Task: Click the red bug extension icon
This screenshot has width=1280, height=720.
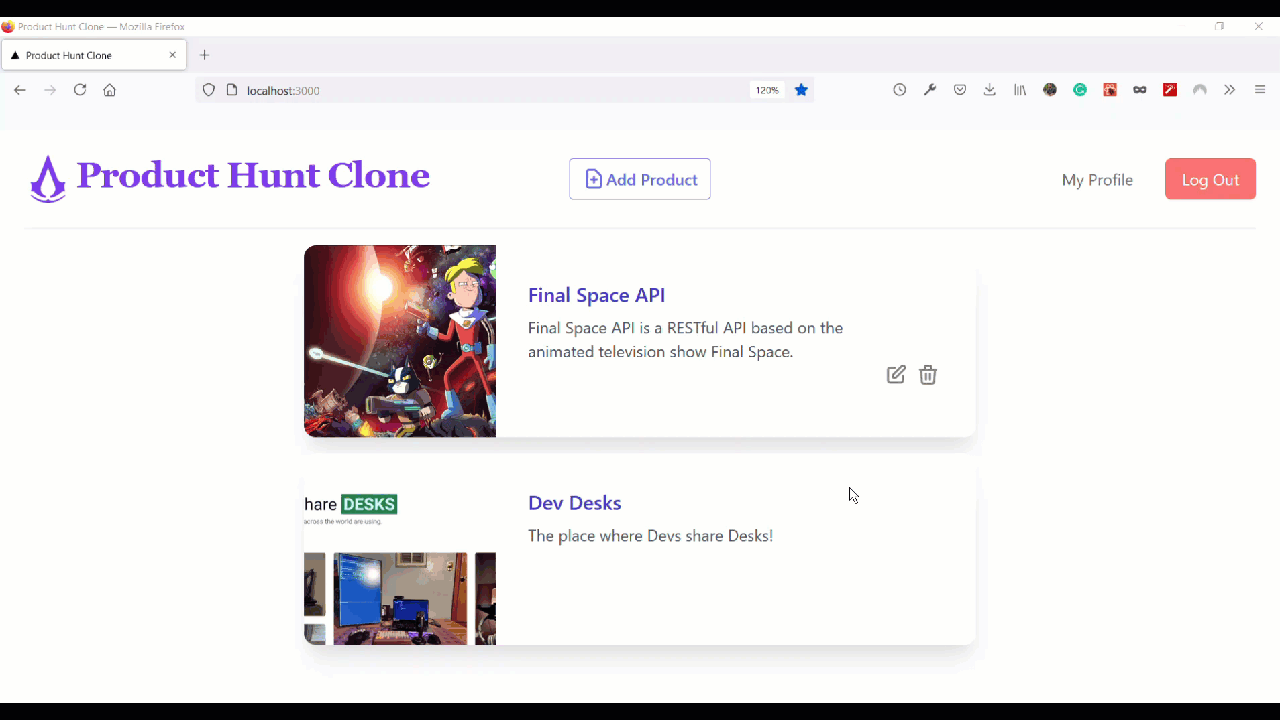Action: (x=1110, y=90)
